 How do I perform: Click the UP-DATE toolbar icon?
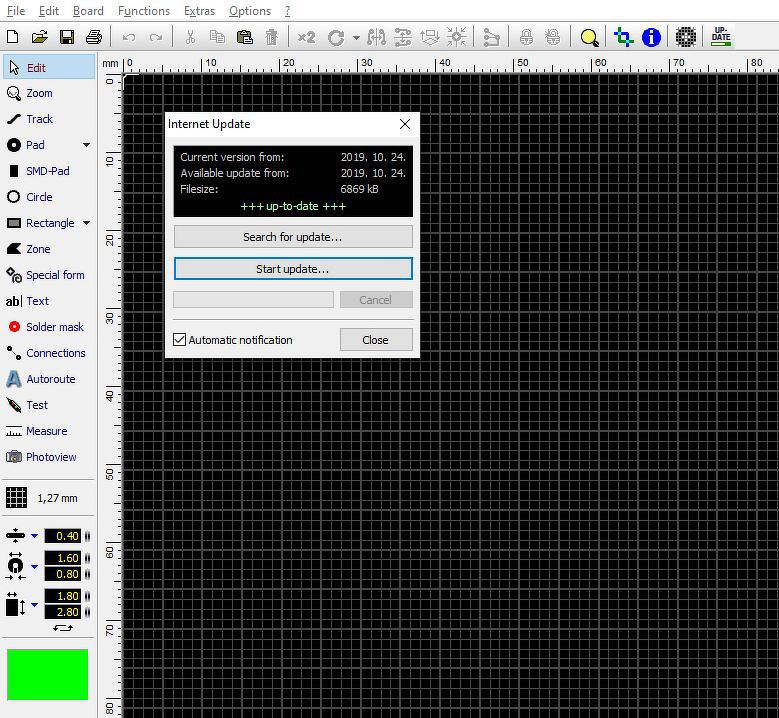pos(721,37)
